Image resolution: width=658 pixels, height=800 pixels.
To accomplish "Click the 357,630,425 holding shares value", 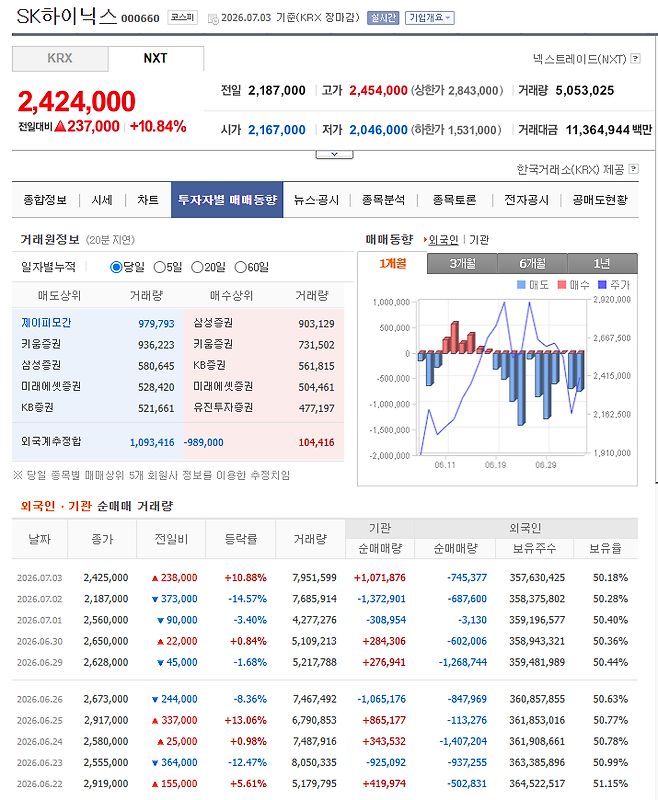I will click(537, 578).
